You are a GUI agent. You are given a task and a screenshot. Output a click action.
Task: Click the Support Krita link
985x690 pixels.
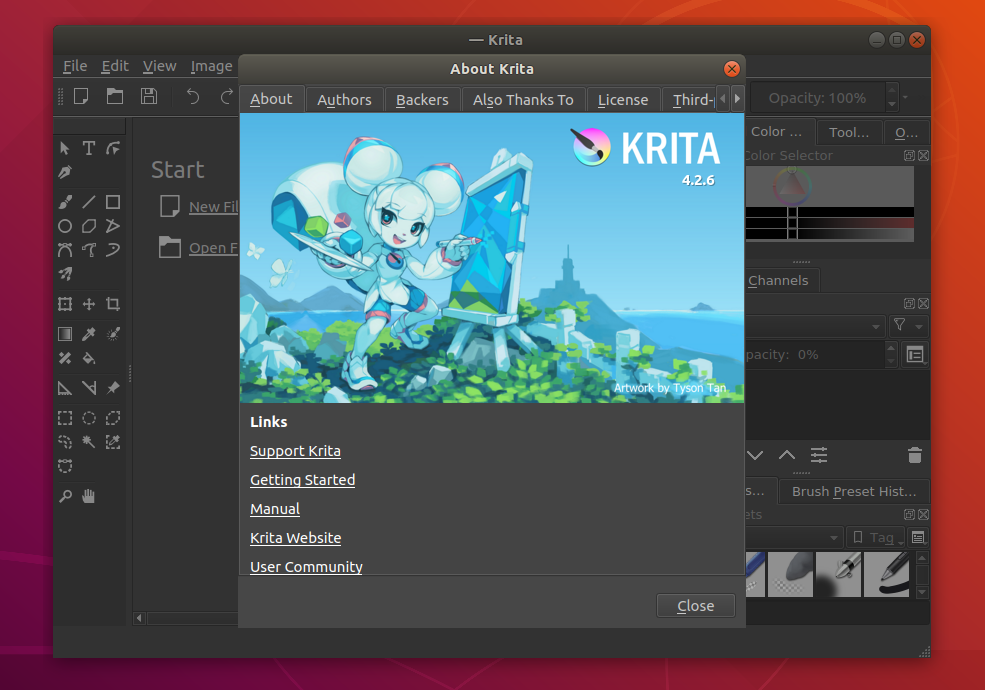295,451
